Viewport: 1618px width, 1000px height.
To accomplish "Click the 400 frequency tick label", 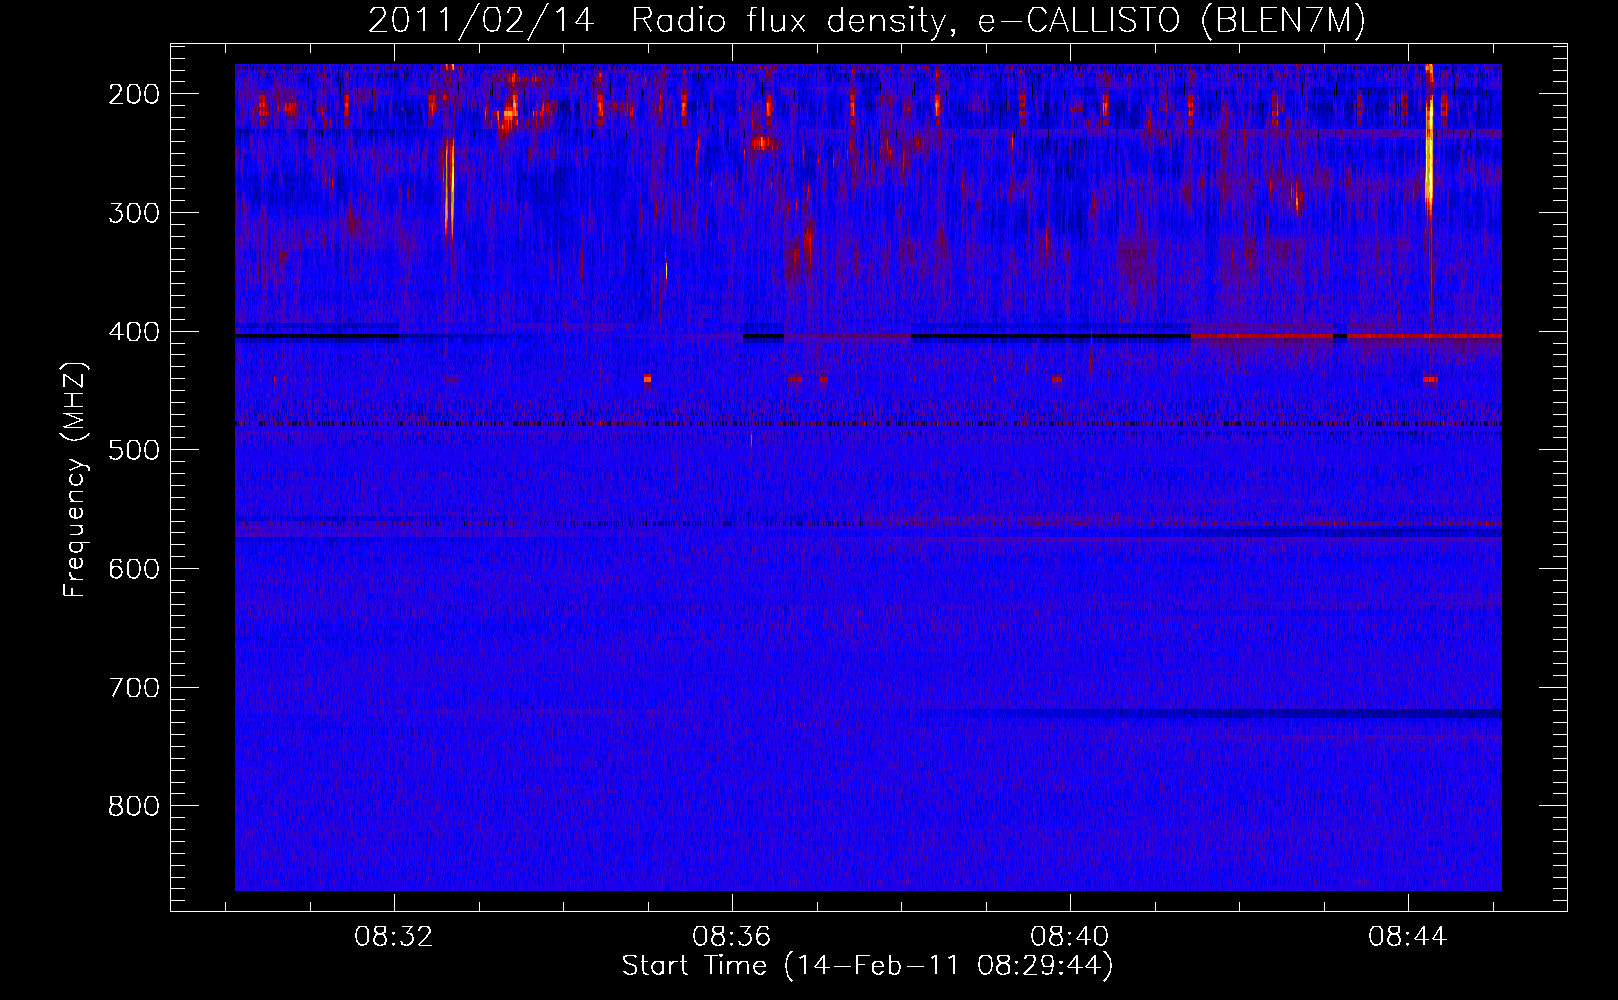I will (133, 332).
